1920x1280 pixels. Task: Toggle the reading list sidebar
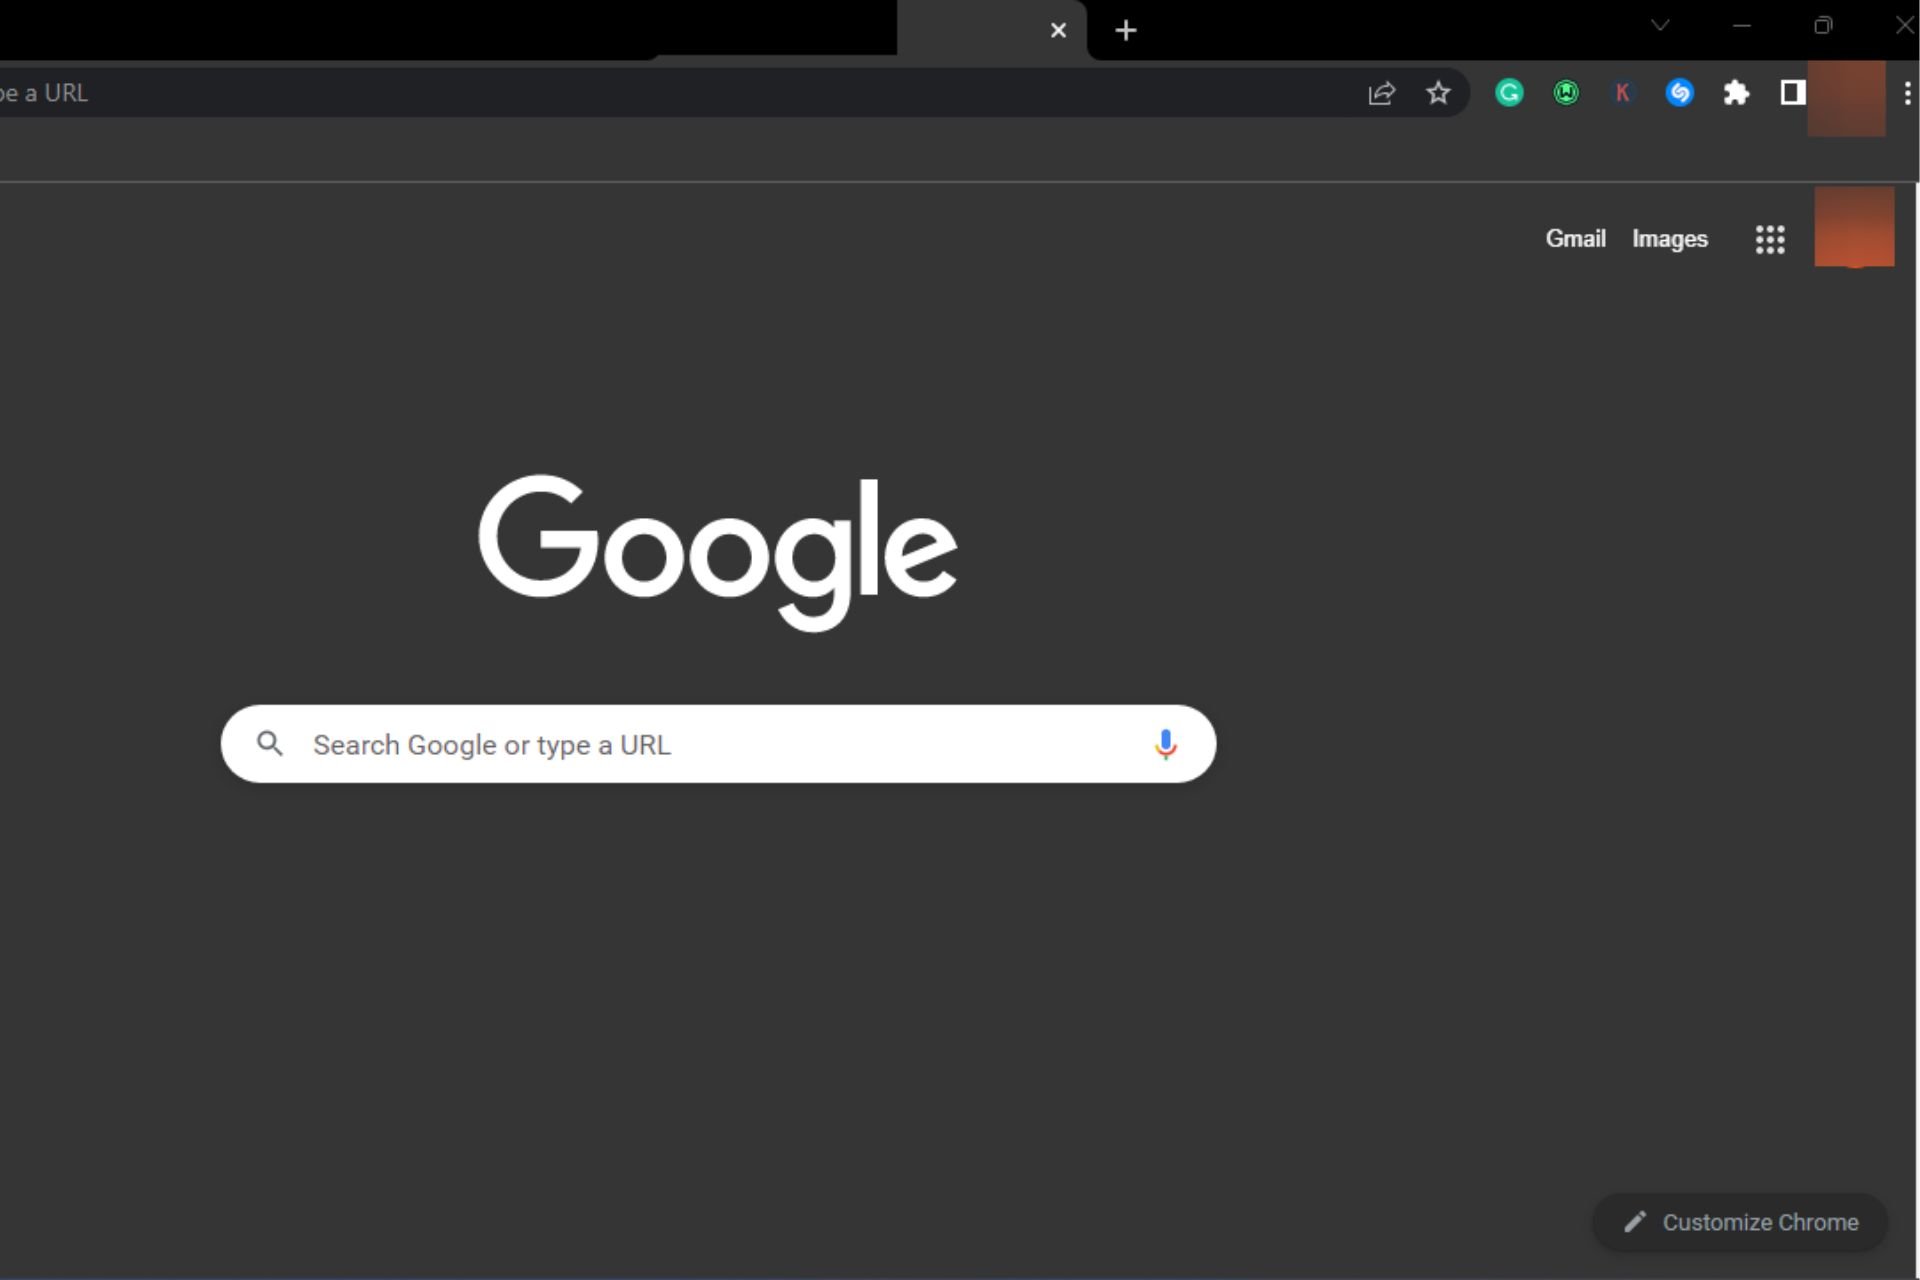pos(1791,93)
